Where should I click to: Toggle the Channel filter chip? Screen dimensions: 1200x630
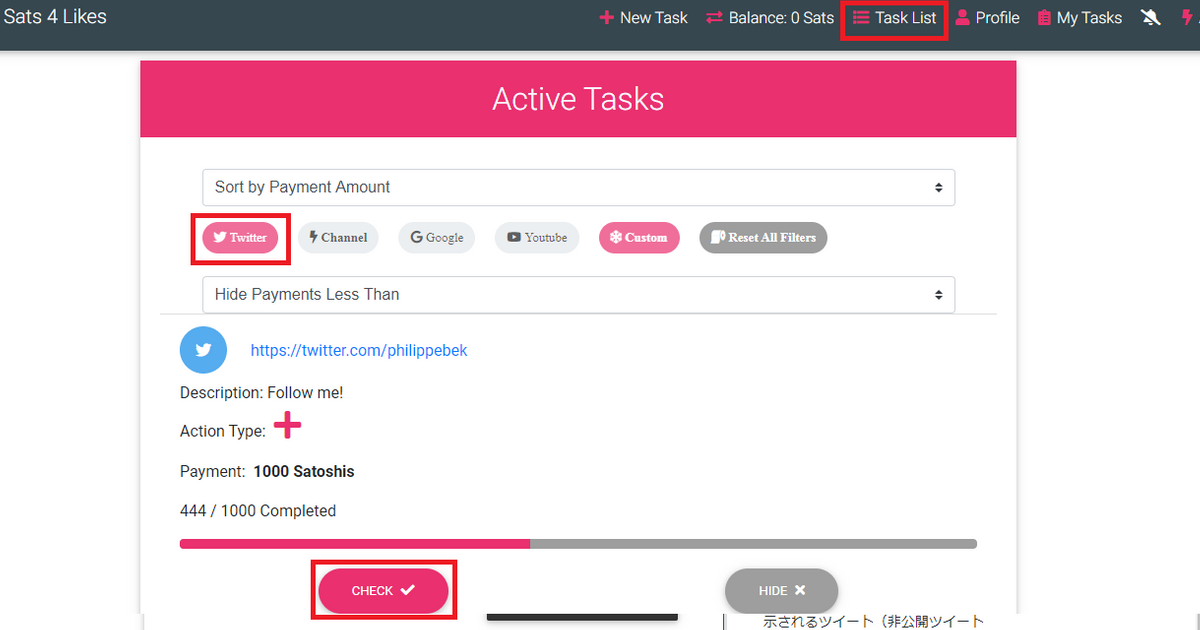coord(338,238)
